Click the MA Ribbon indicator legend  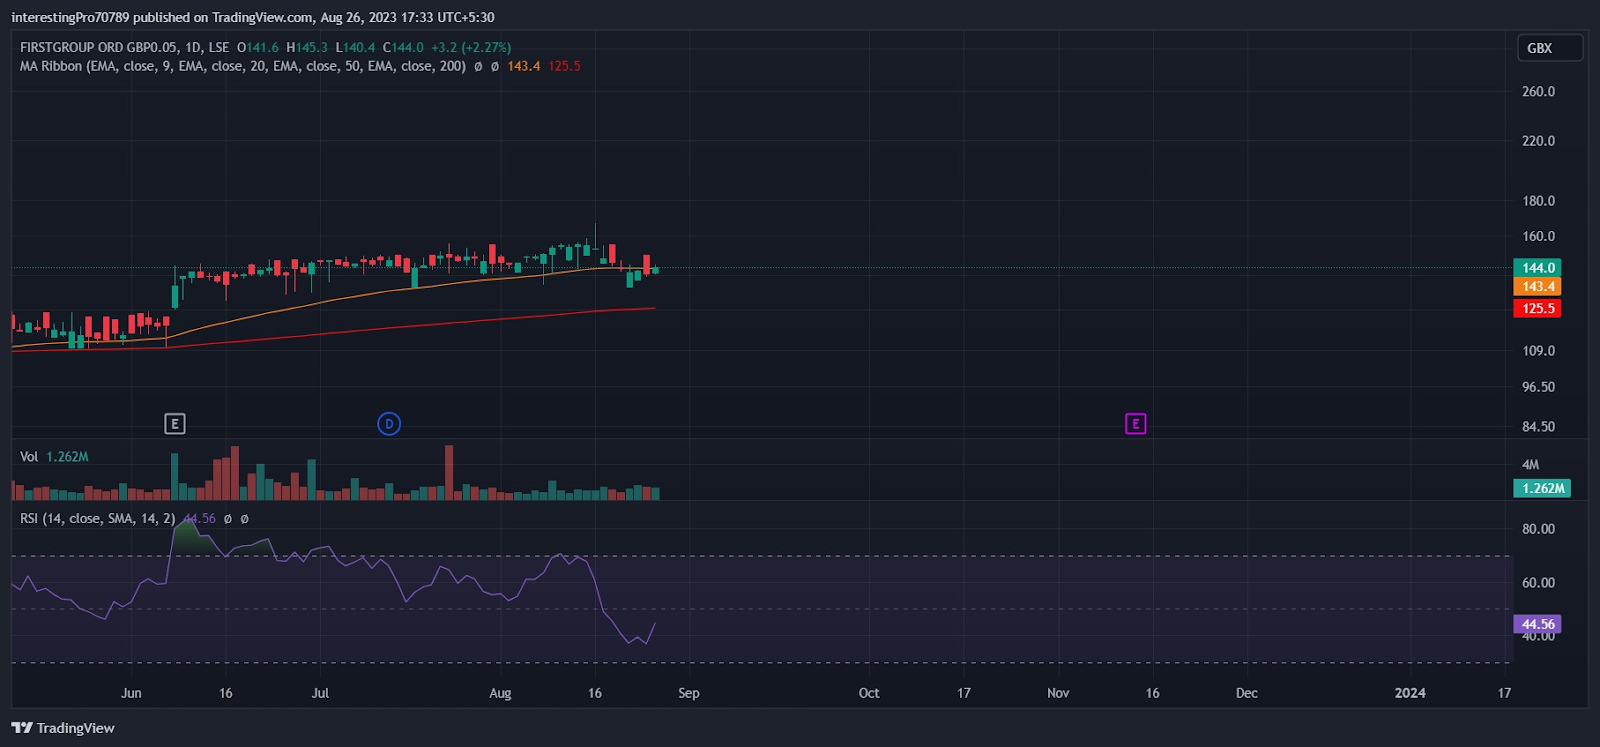pyautogui.click(x=243, y=66)
